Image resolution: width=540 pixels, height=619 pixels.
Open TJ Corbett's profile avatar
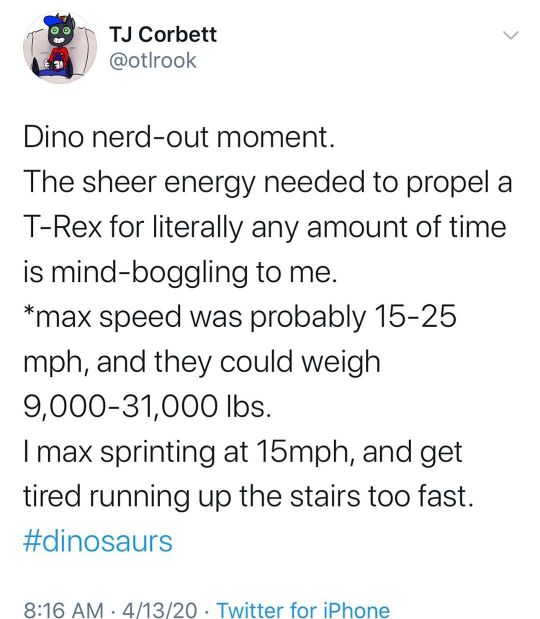tap(60, 47)
